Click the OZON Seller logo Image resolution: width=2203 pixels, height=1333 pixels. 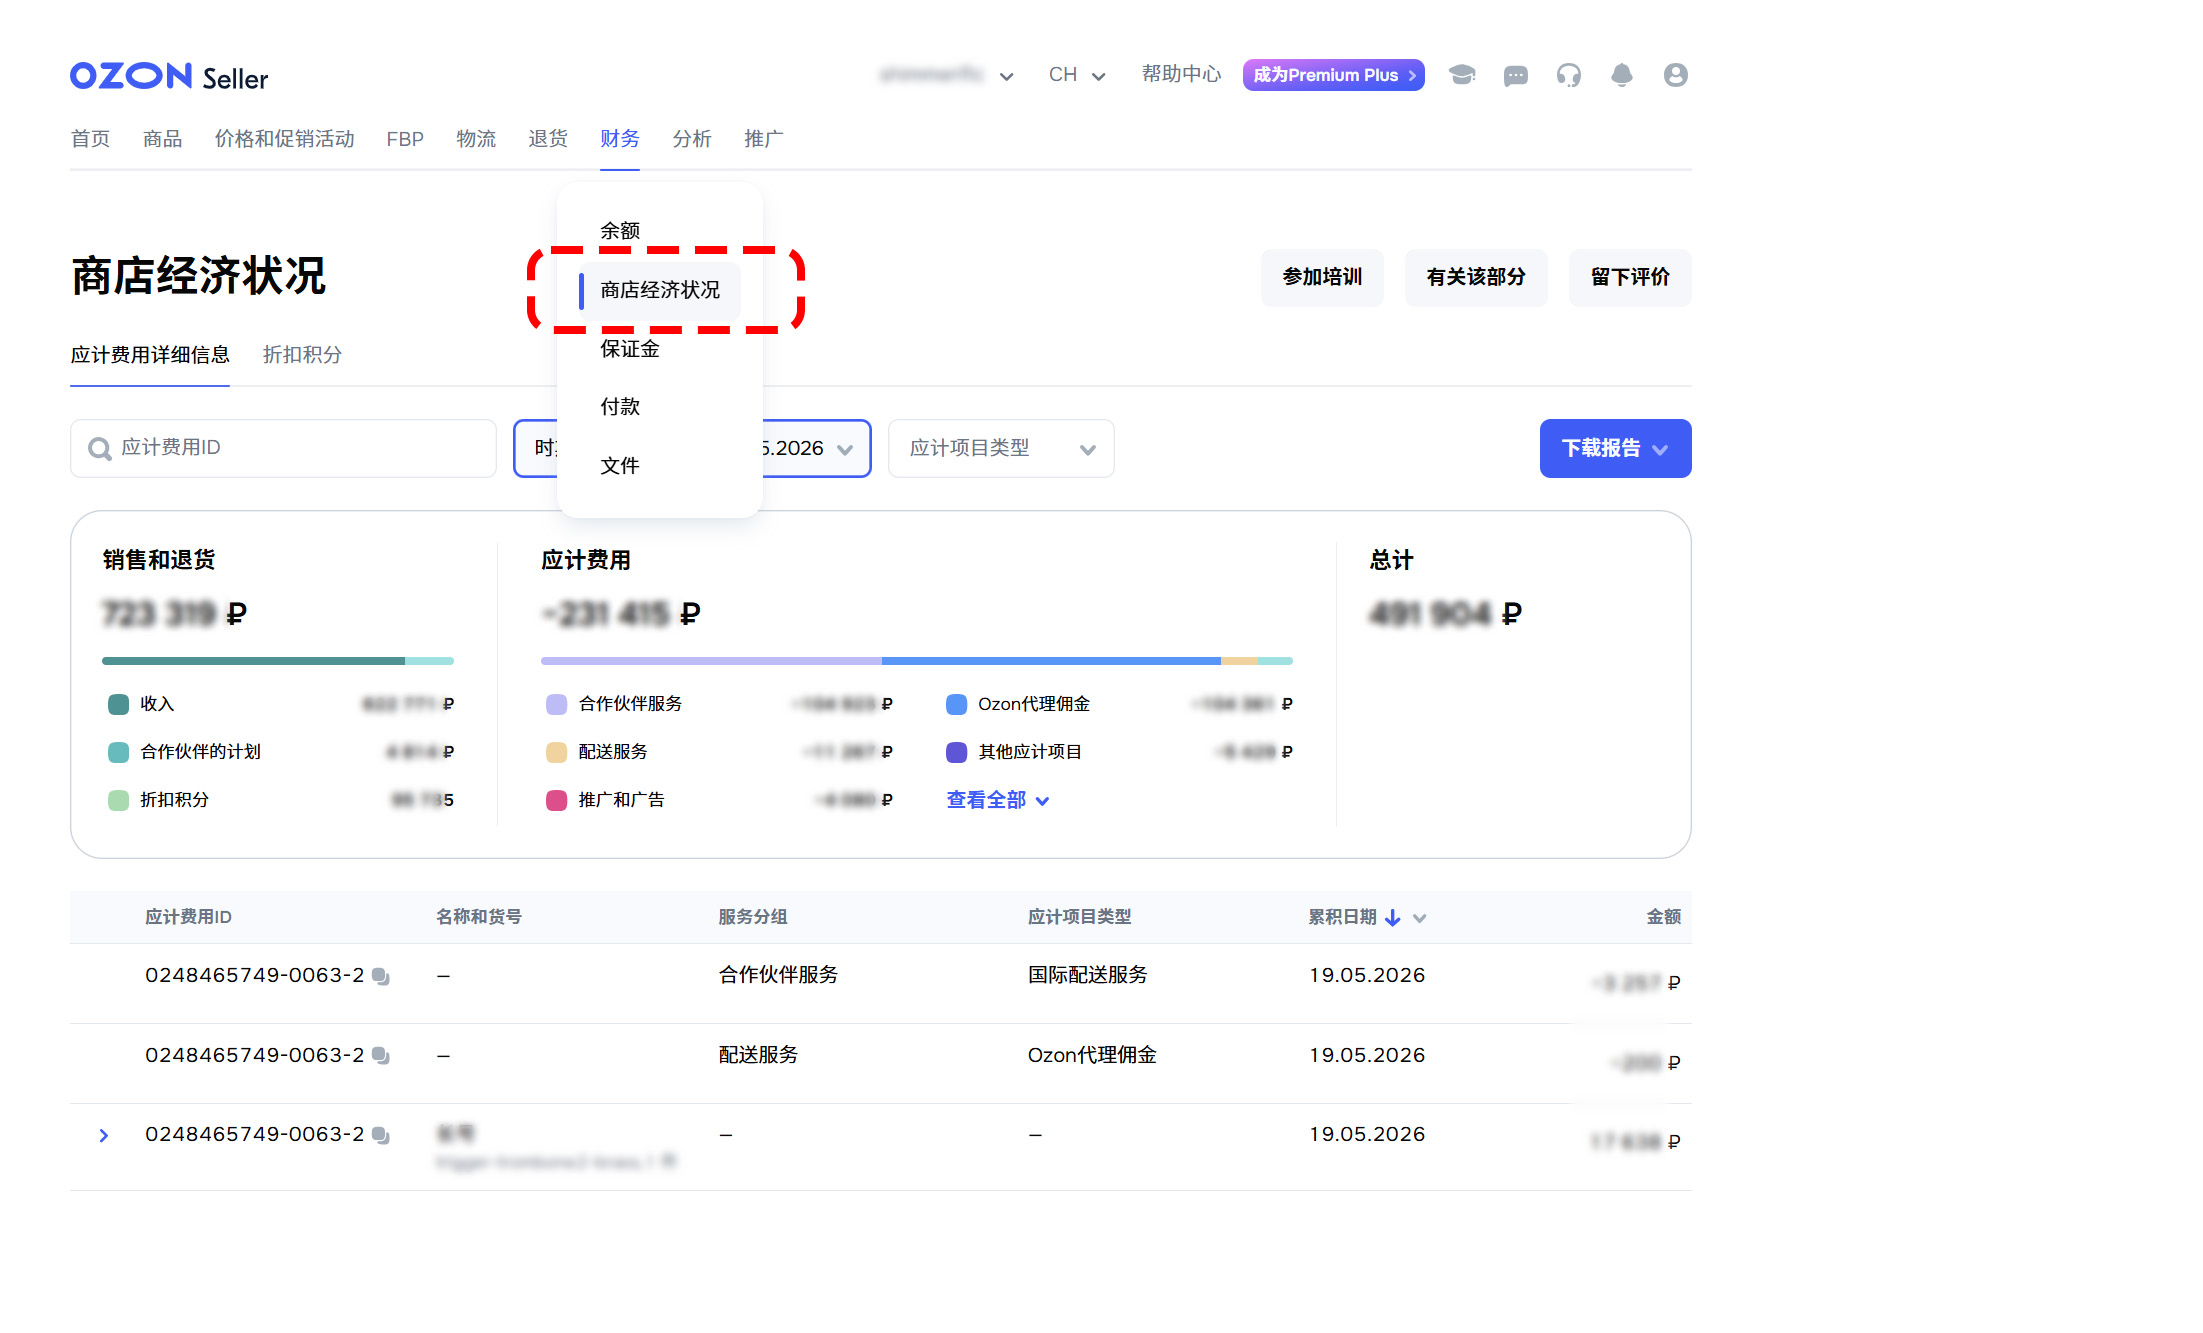[169, 77]
